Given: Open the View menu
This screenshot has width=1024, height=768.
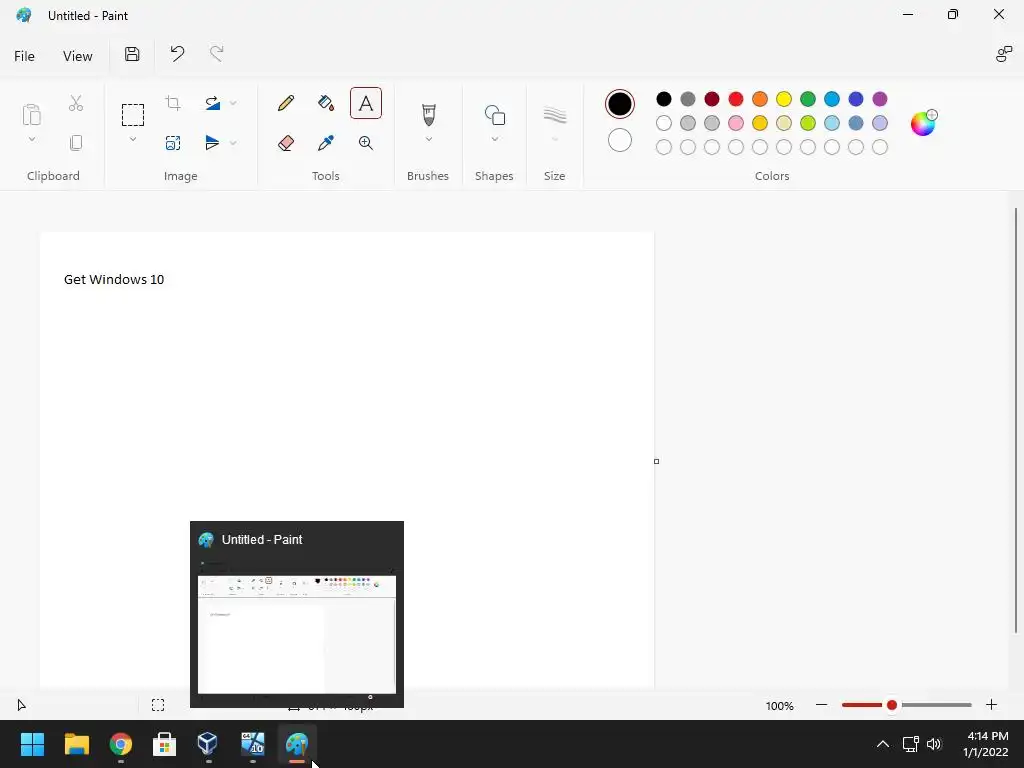Looking at the screenshot, I should pyautogui.click(x=78, y=56).
